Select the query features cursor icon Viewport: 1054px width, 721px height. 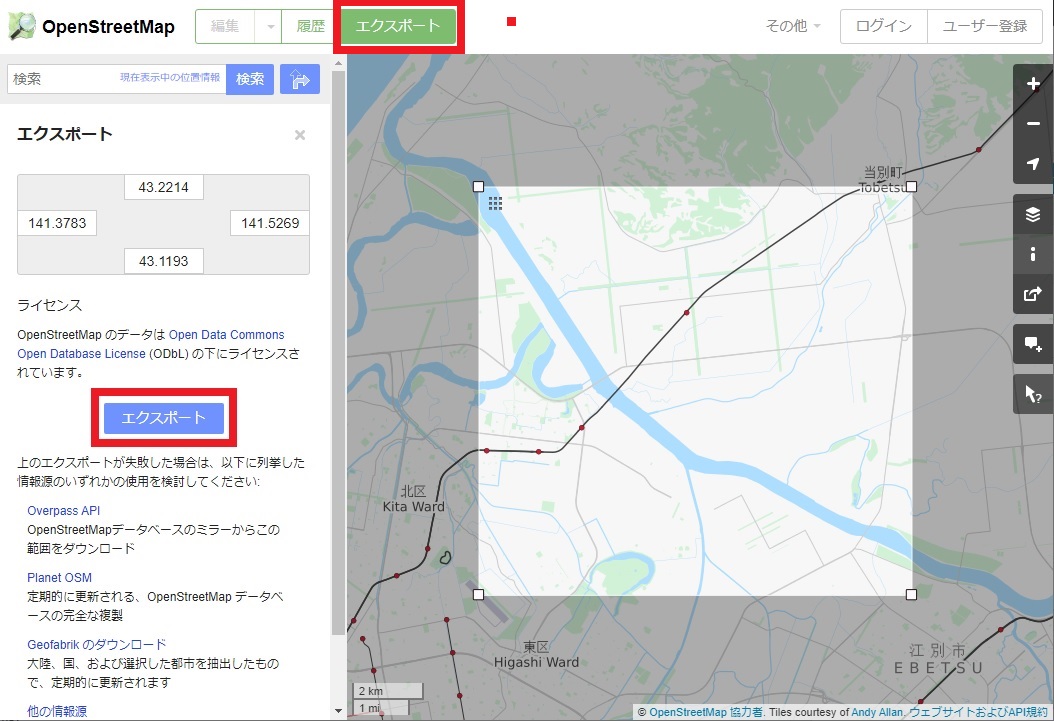[1033, 393]
